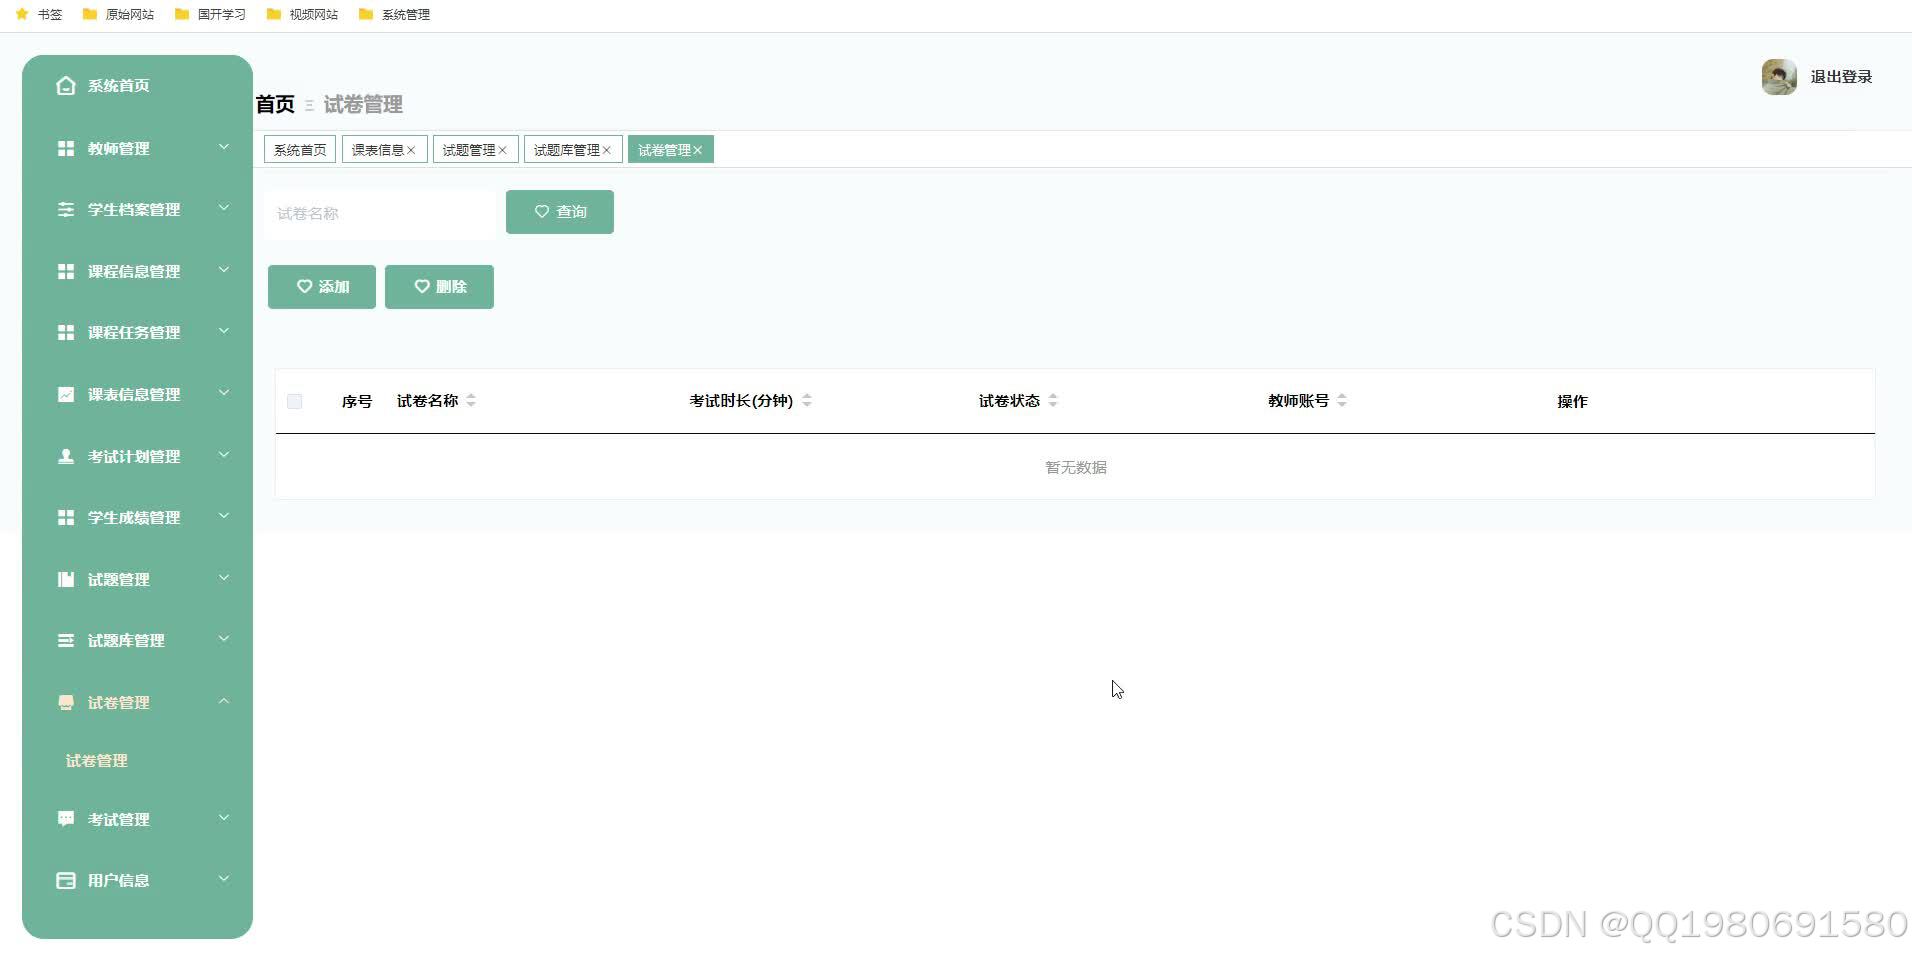Image resolution: width=1912 pixels, height=956 pixels.
Task: Click the 系统首页 home icon in sidebar
Action: (66, 86)
